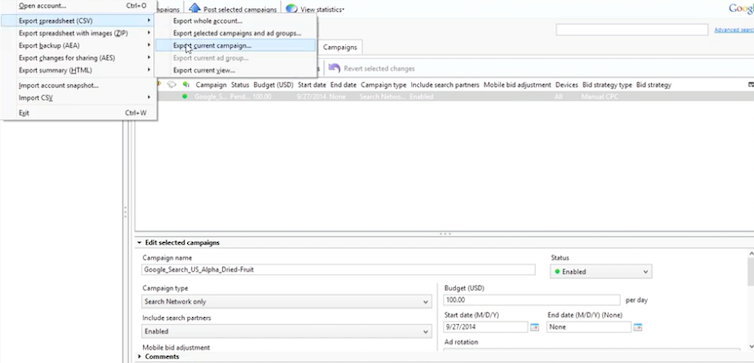Sort by Status column header
Screen dimensions: 754x363
[240, 85]
